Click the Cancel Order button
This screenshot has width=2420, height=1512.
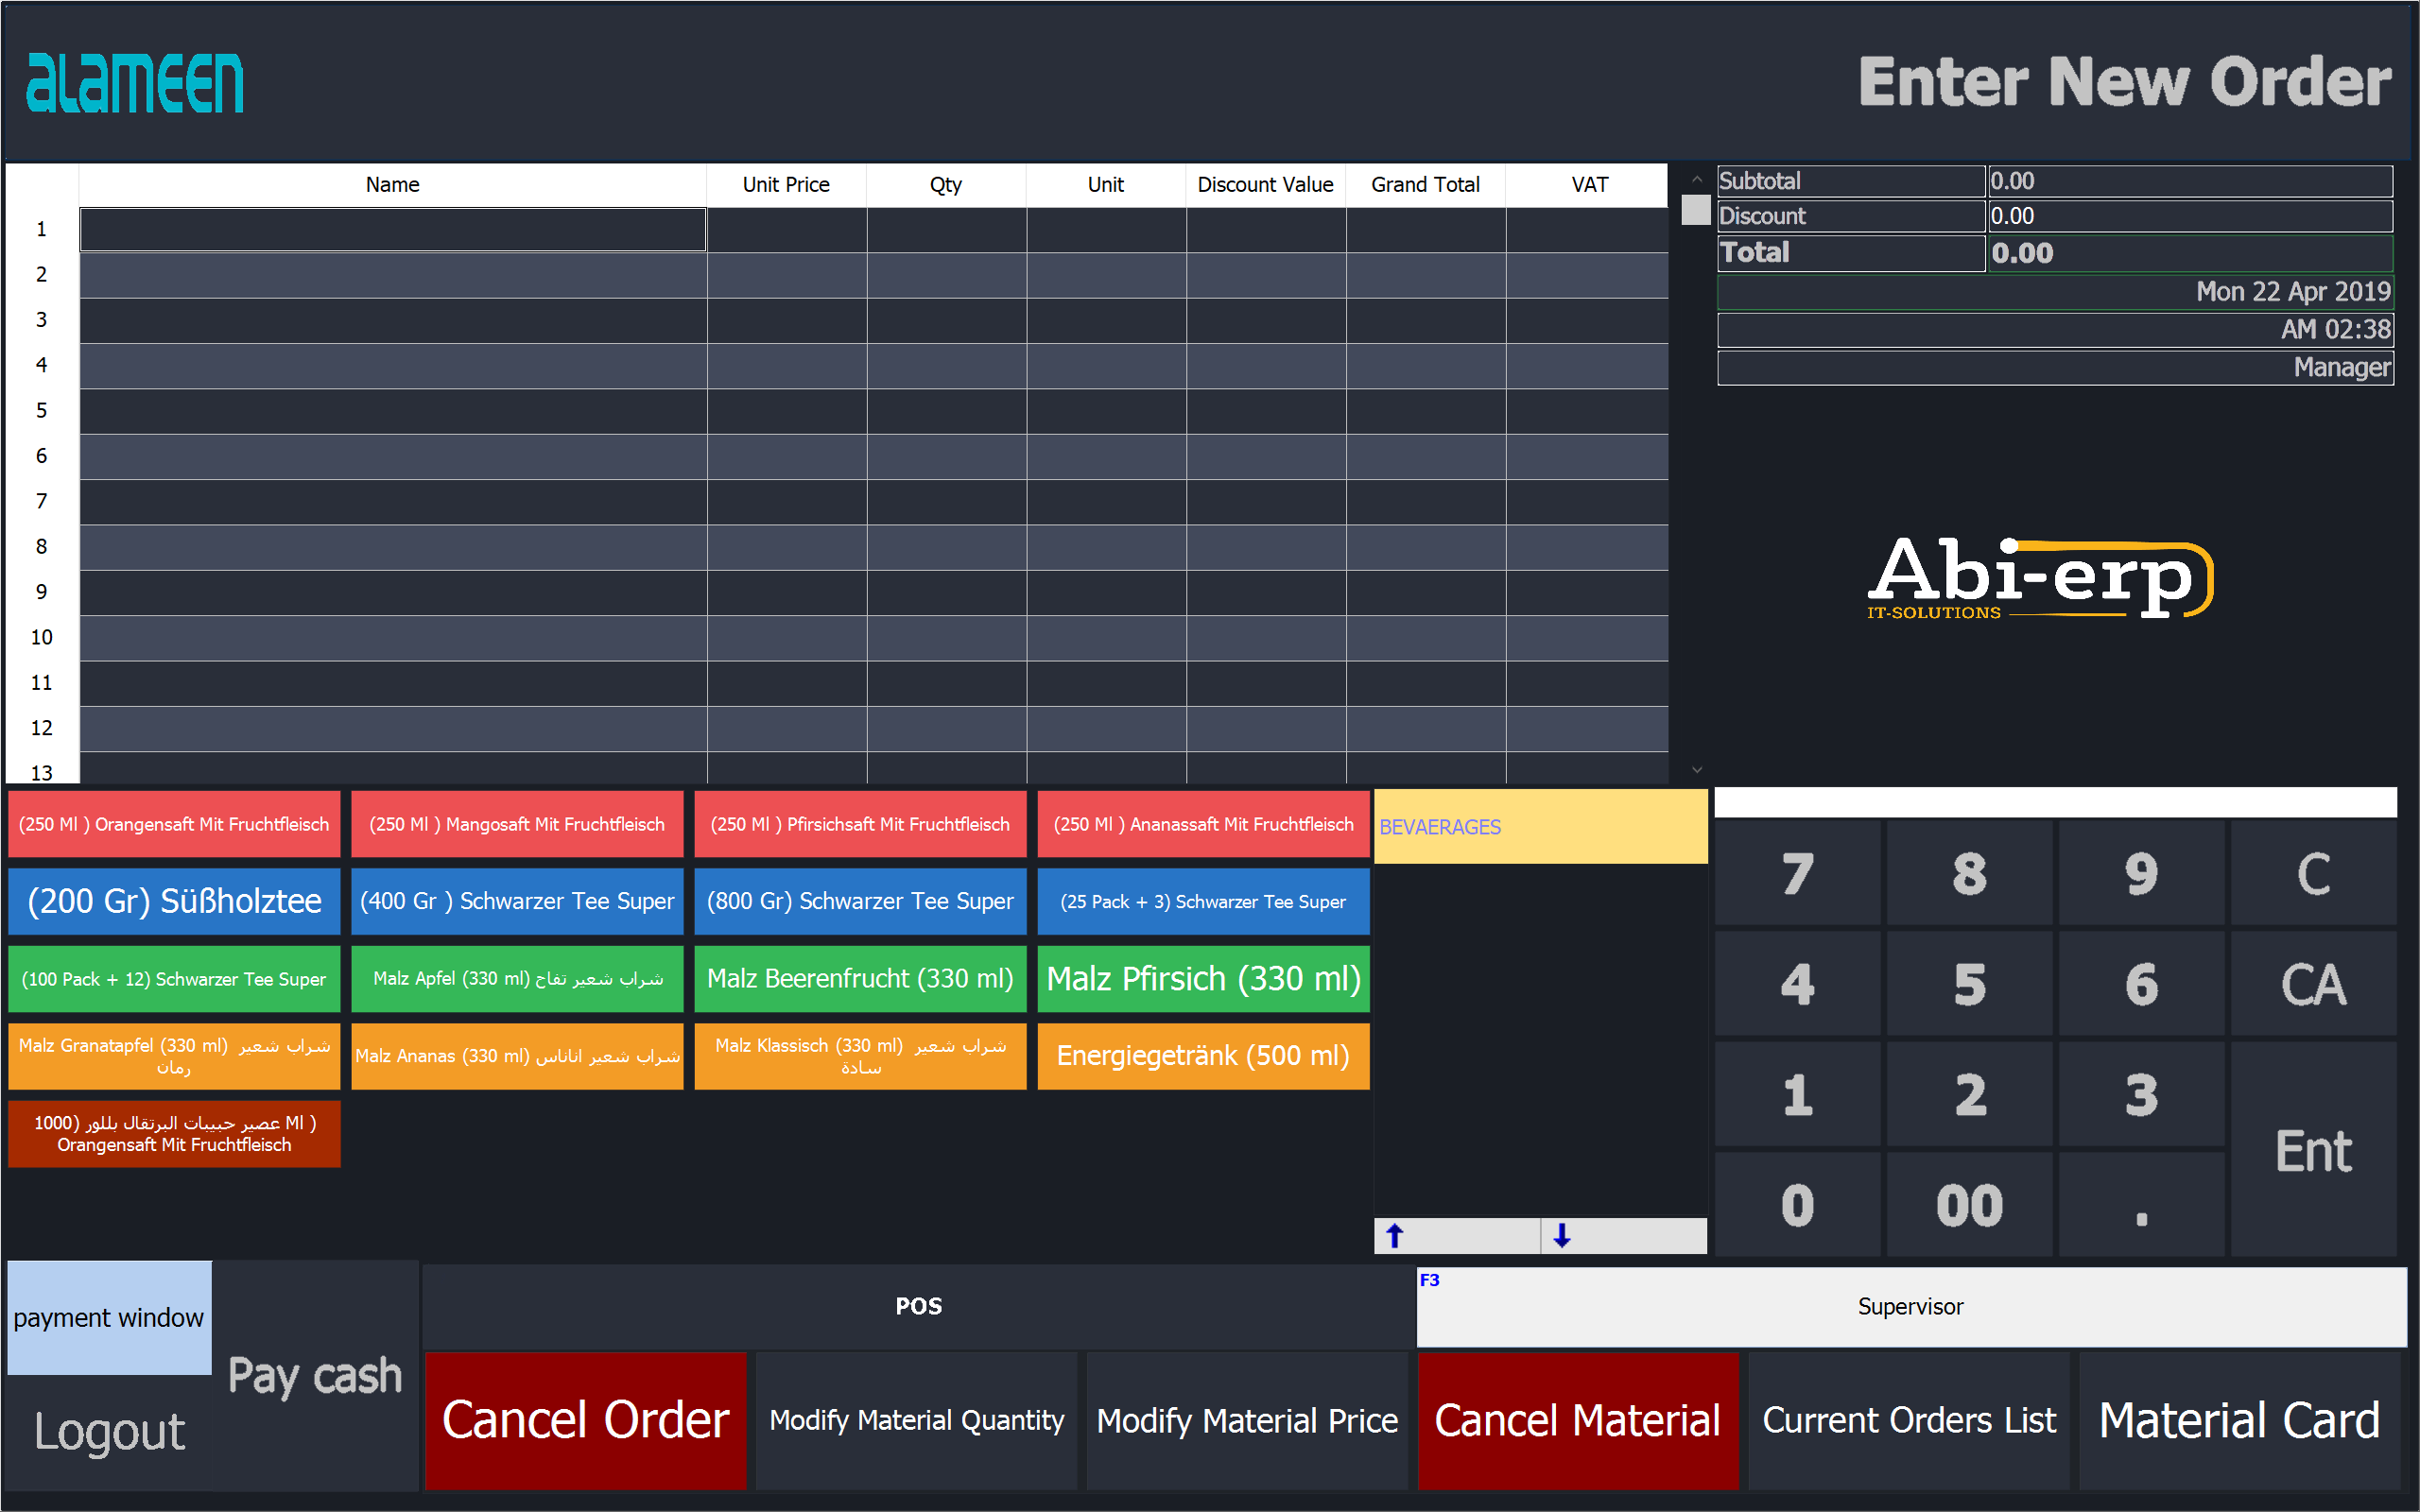(x=586, y=1420)
